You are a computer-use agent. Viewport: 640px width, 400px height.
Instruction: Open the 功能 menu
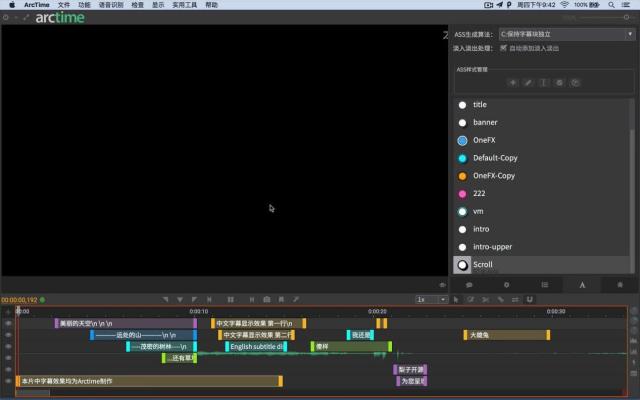(x=84, y=5)
